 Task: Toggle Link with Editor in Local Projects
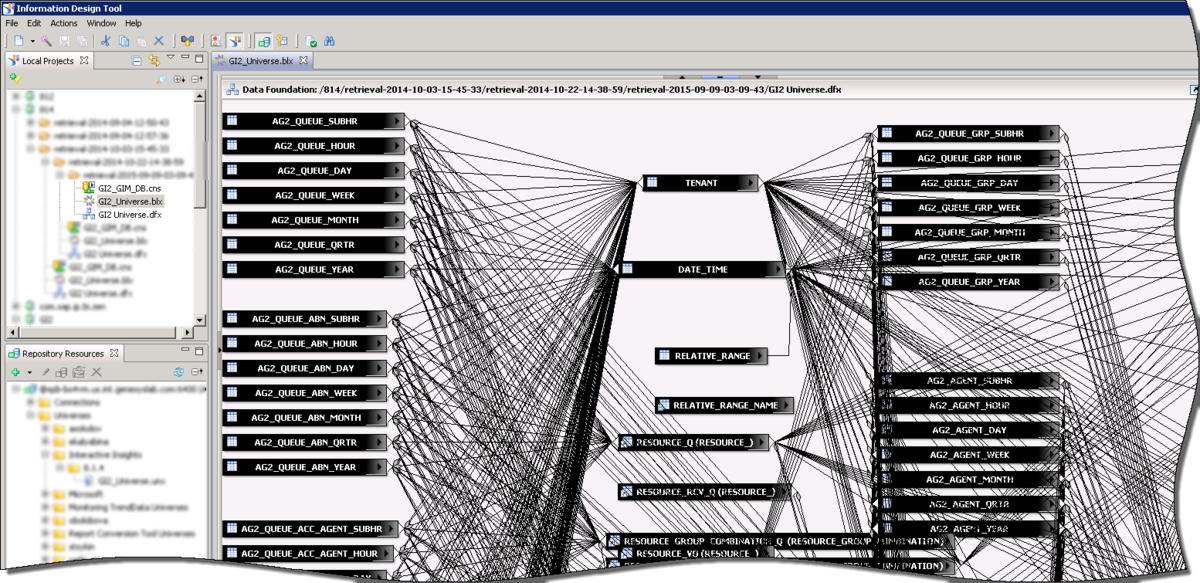(x=154, y=61)
